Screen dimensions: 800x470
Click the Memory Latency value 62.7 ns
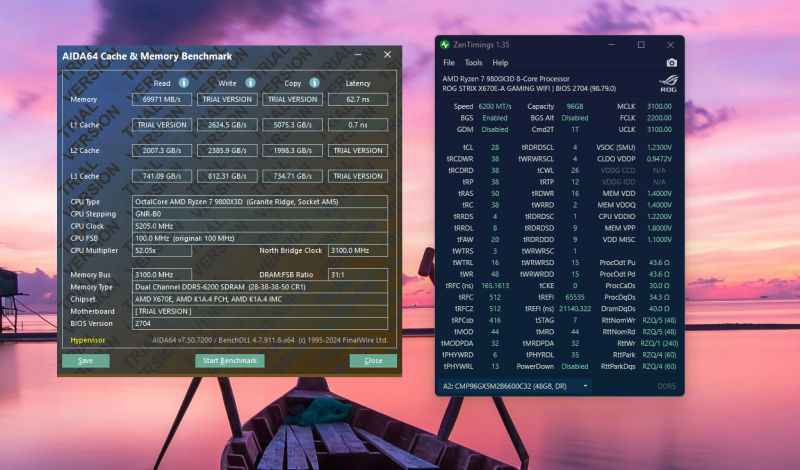(358, 100)
